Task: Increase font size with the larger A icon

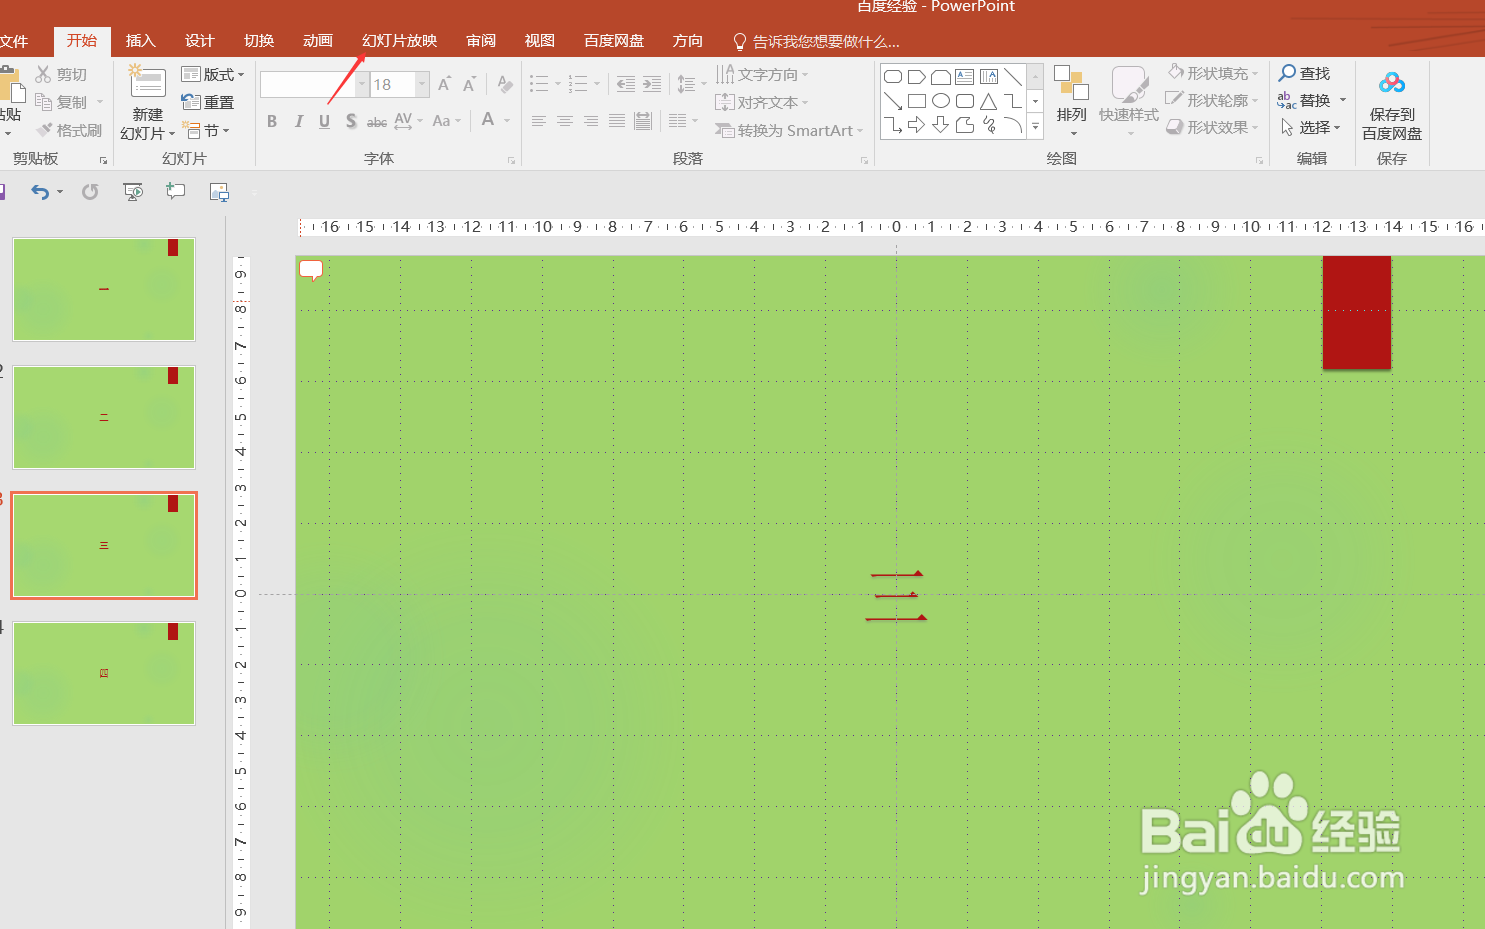Action: click(x=444, y=84)
